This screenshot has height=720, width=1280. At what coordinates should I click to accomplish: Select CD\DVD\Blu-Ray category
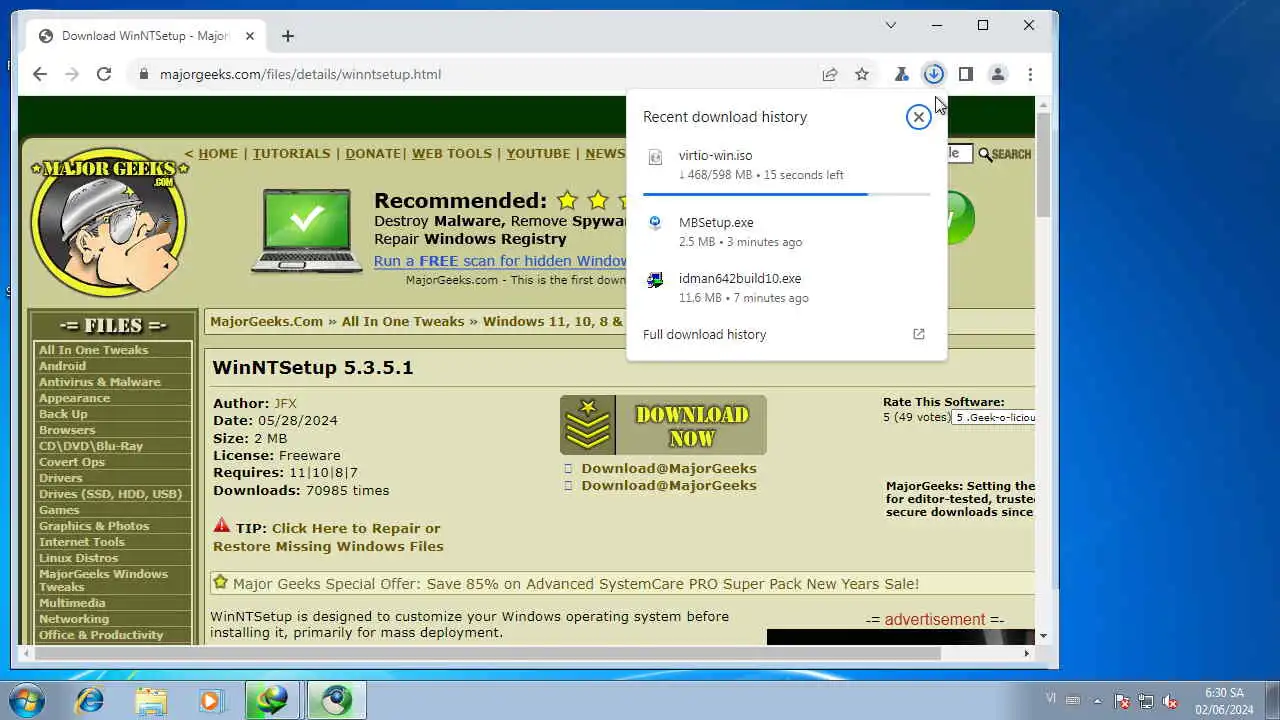90,446
